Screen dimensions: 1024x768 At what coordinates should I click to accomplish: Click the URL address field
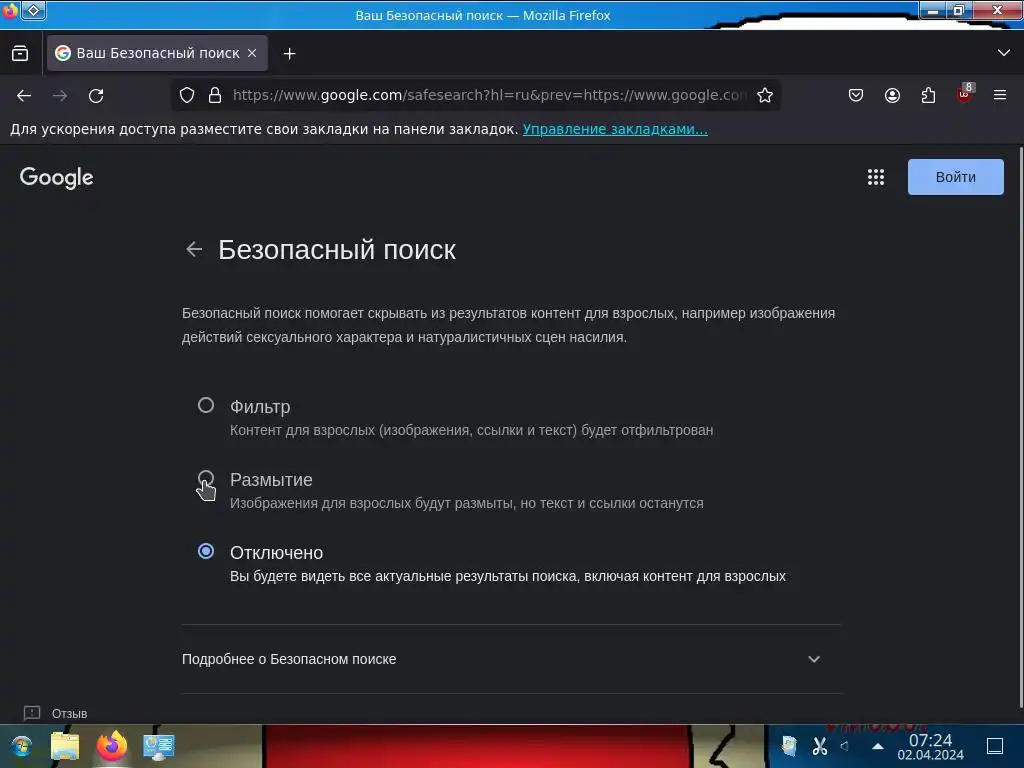(x=489, y=95)
